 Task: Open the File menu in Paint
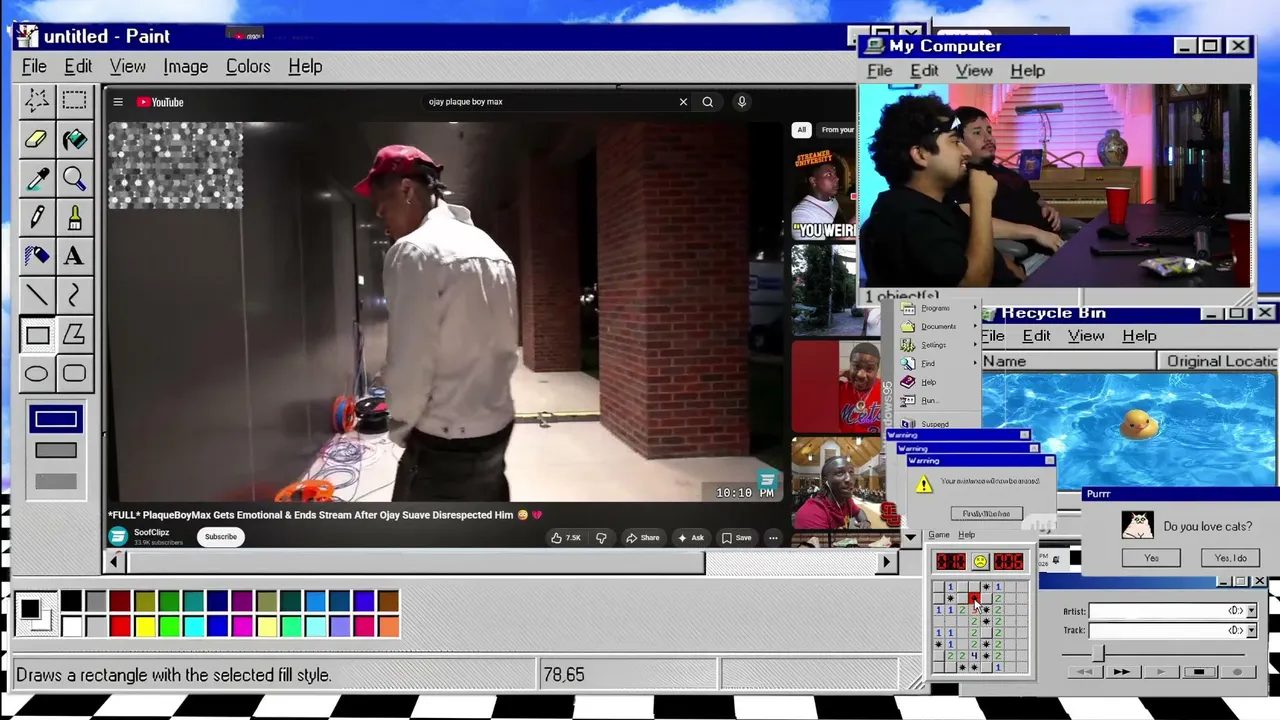coord(34,67)
